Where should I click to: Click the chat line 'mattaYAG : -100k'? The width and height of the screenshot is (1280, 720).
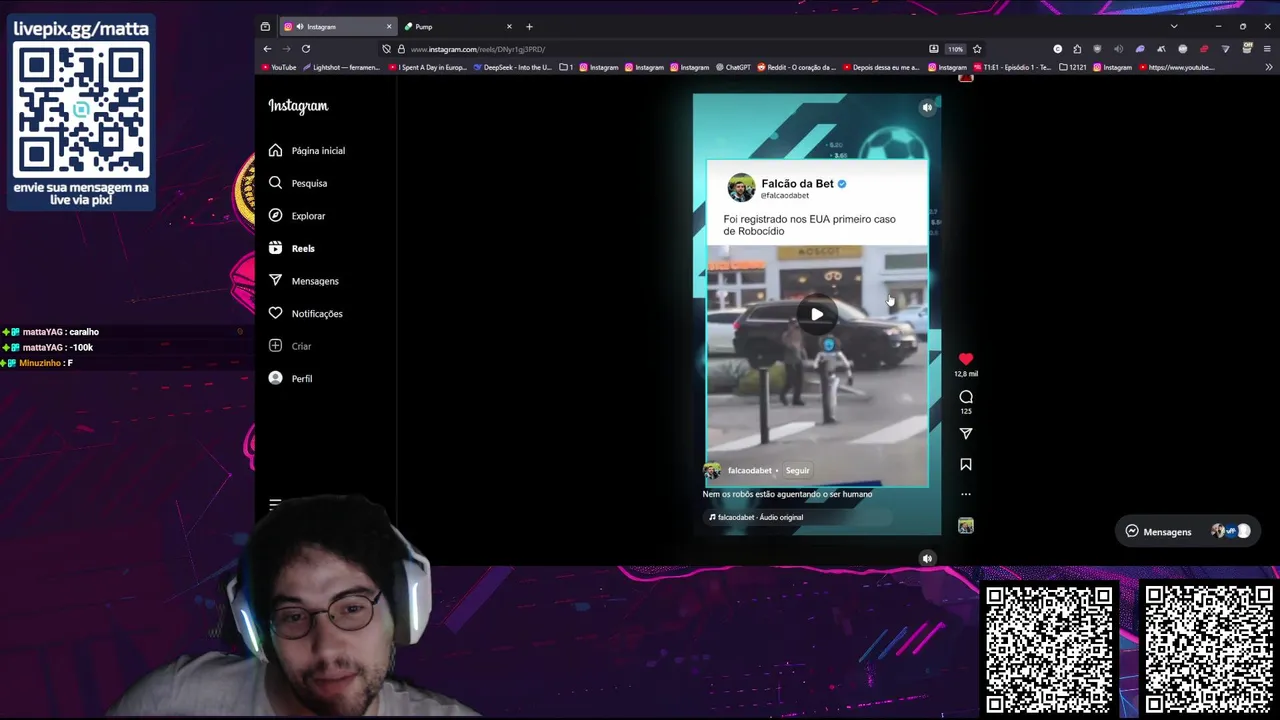(x=48, y=348)
